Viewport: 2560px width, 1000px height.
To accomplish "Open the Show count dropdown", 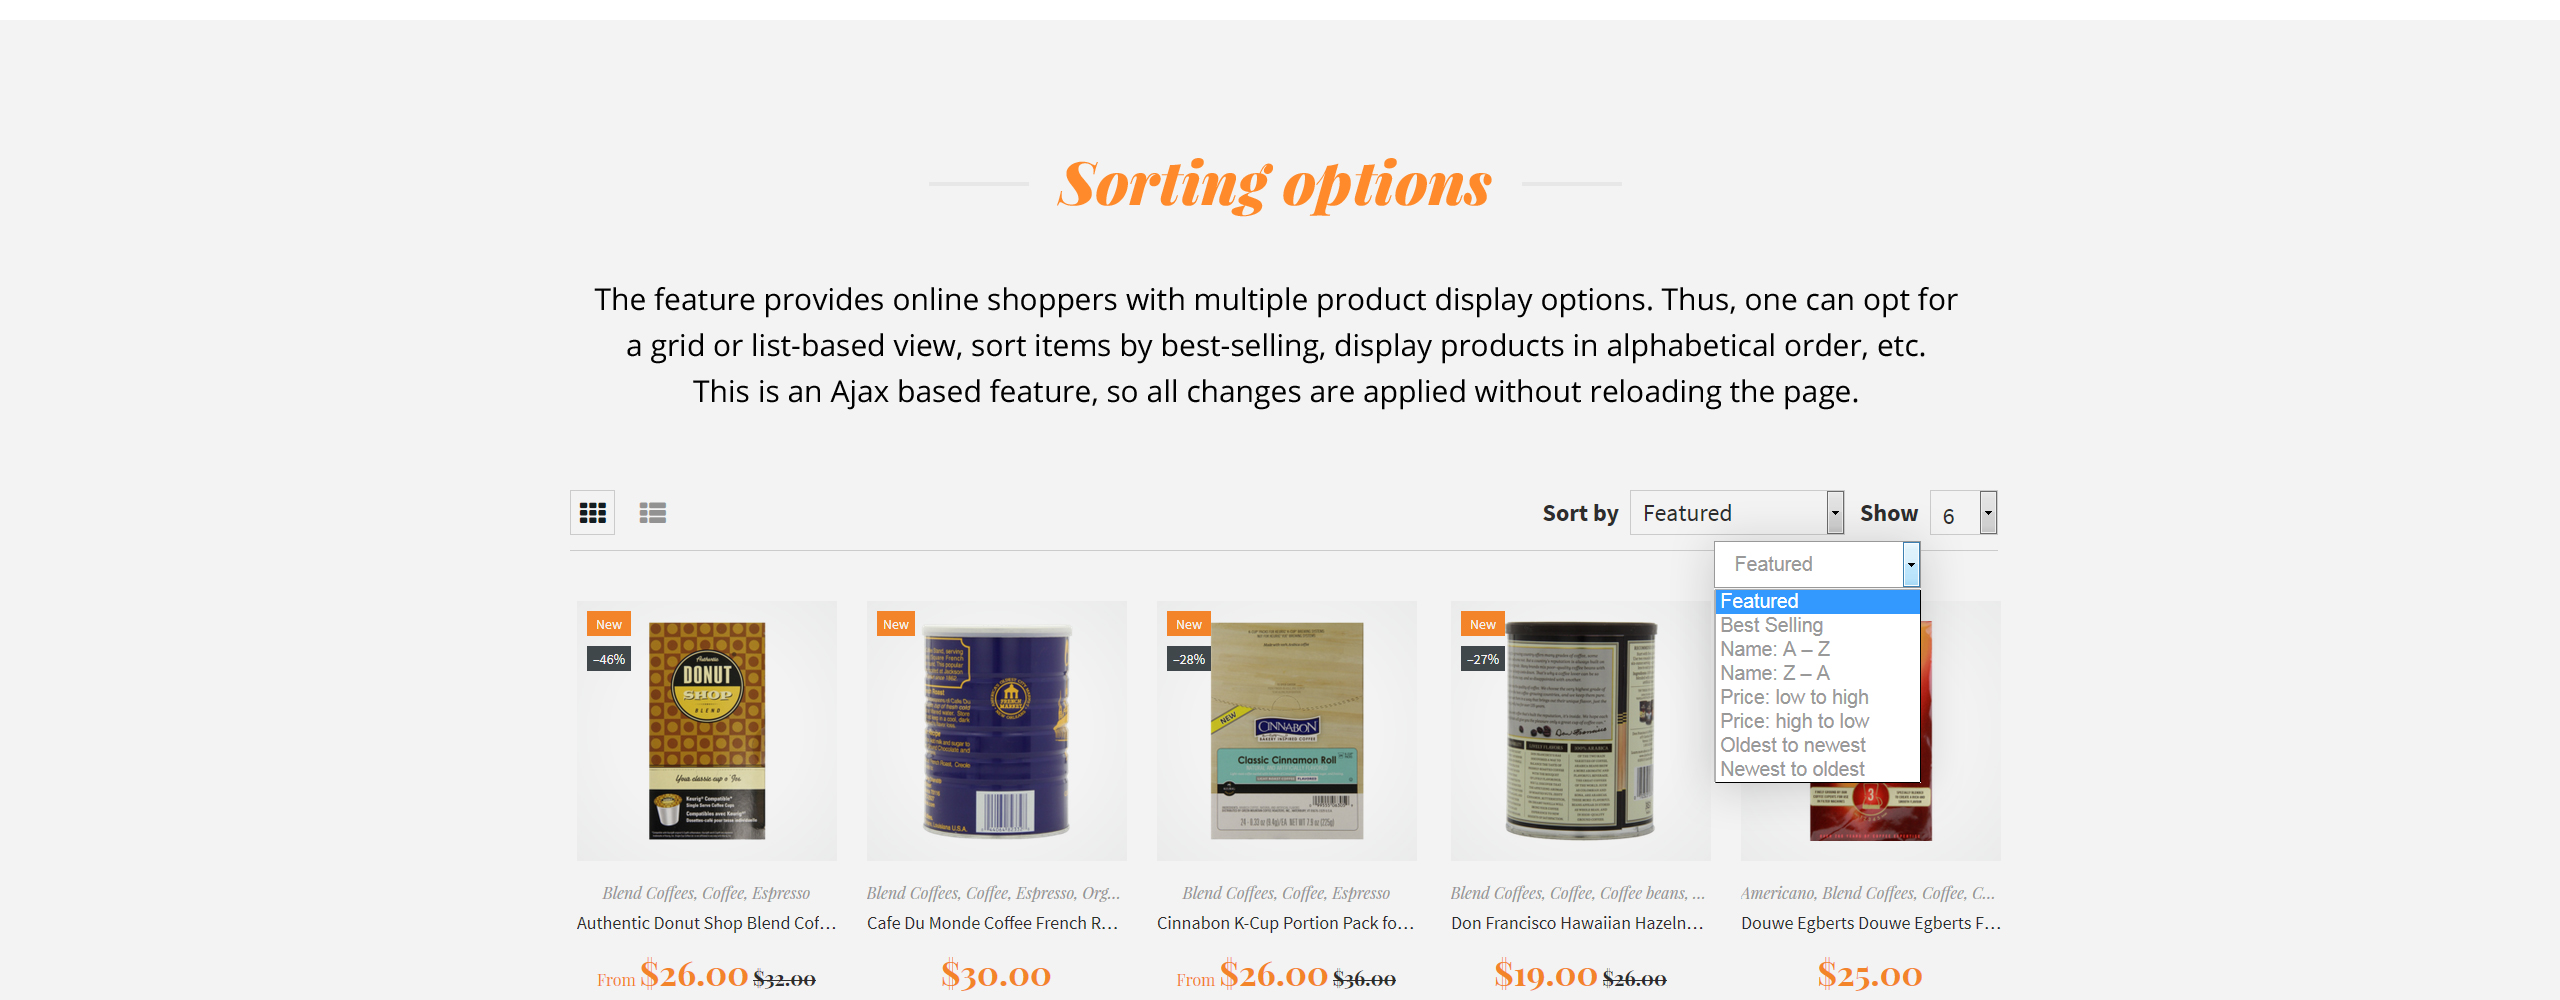I will coord(1964,513).
